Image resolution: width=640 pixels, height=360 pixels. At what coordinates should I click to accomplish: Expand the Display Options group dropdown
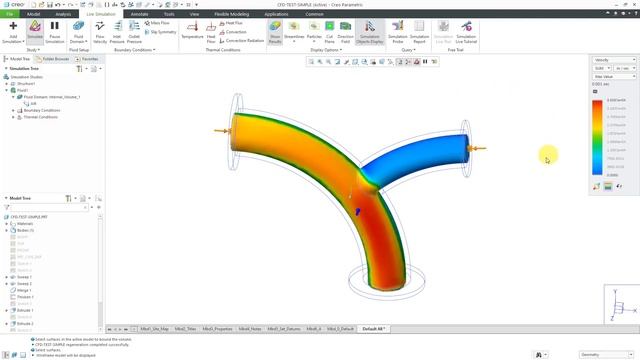coord(326,50)
